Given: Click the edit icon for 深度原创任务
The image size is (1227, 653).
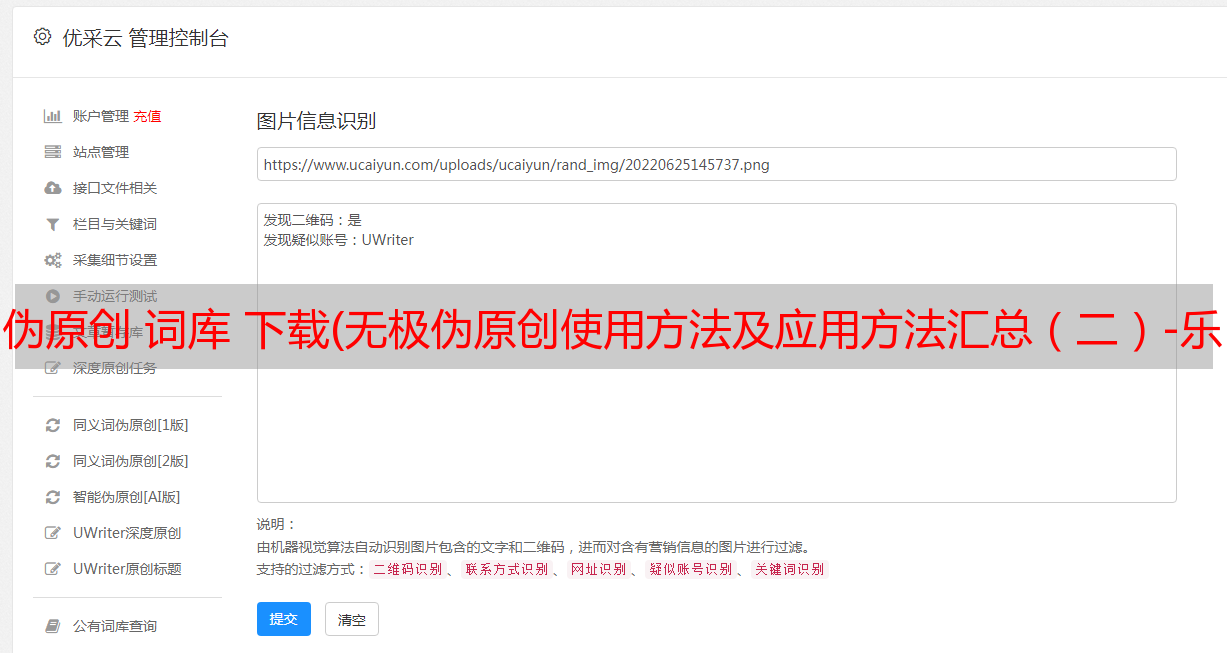Looking at the screenshot, I should [x=53, y=368].
